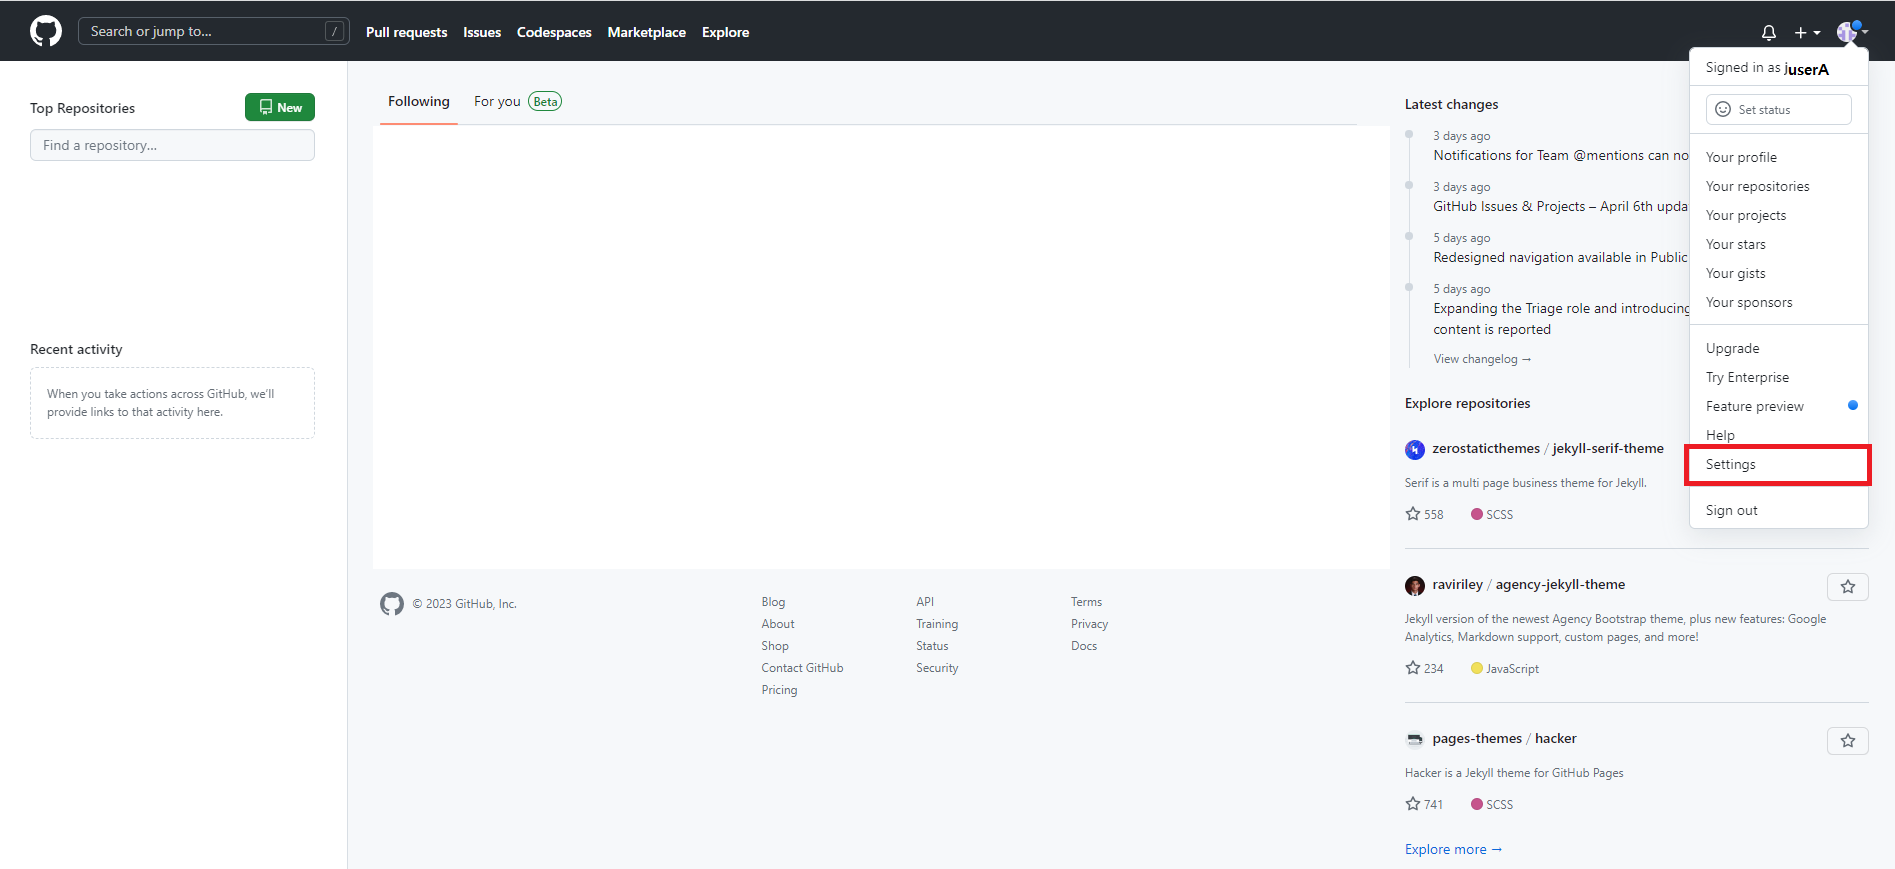Open footer Contact GitHub link

(802, 668)
